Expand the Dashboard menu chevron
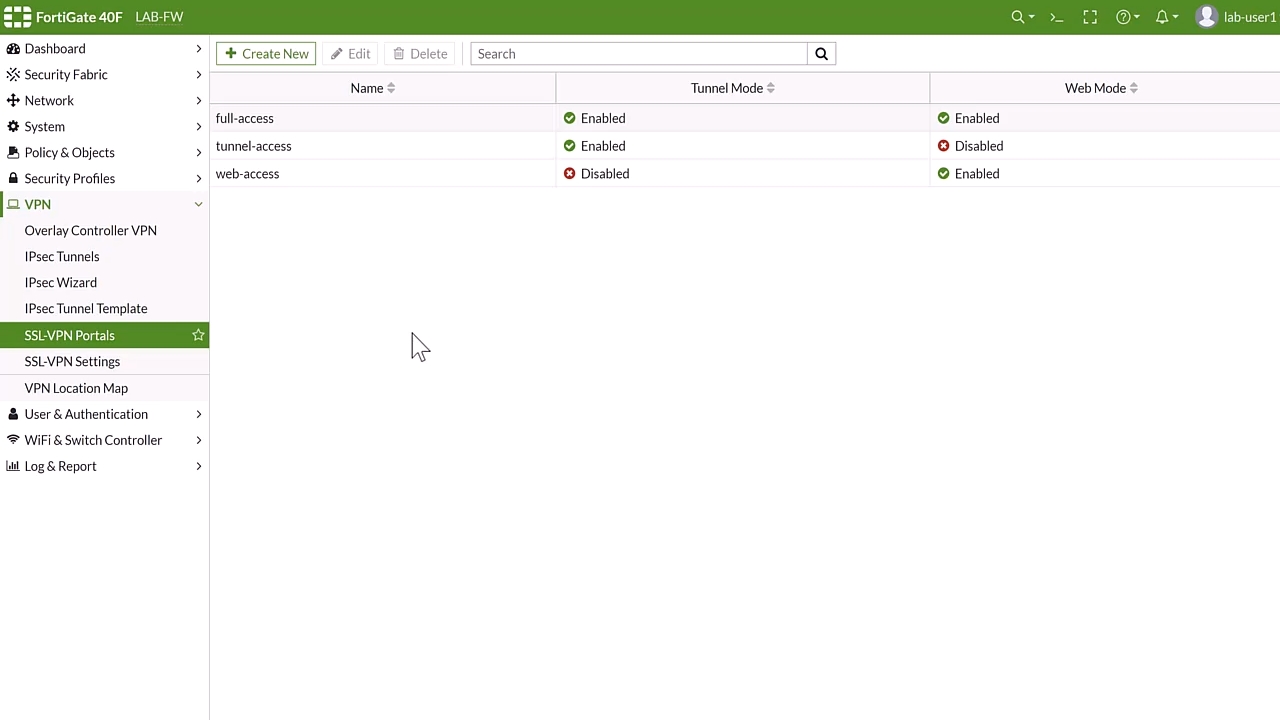Screen dimensions: 1280x720 pos(198,48)
